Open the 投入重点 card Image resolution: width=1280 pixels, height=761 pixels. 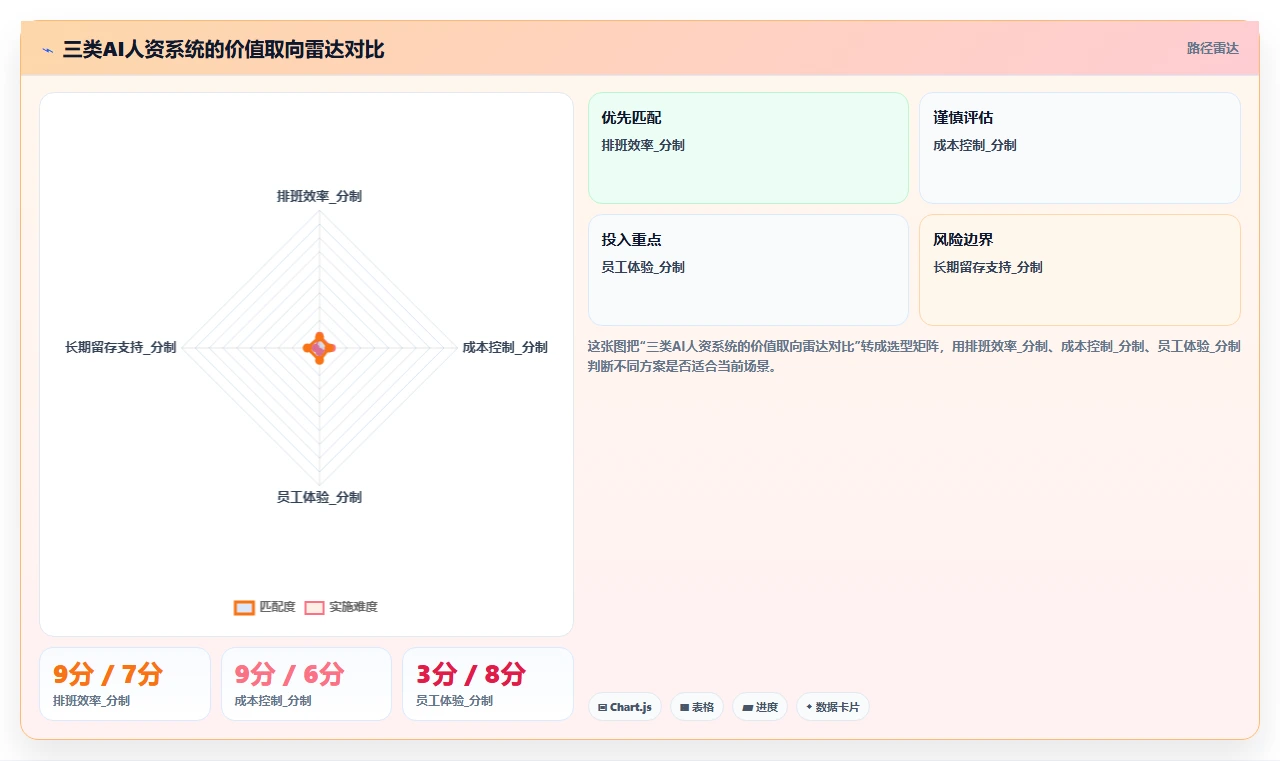(x=748, y=270)
